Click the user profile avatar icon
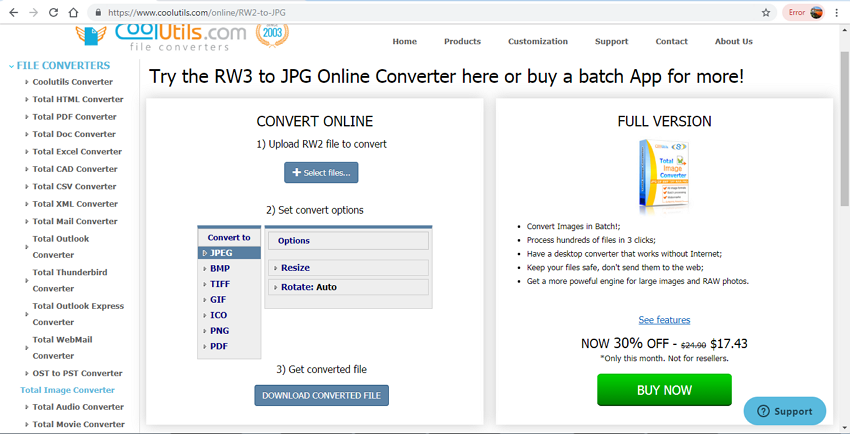This screenshot has width=850, height=434. (x=817, y=13)
